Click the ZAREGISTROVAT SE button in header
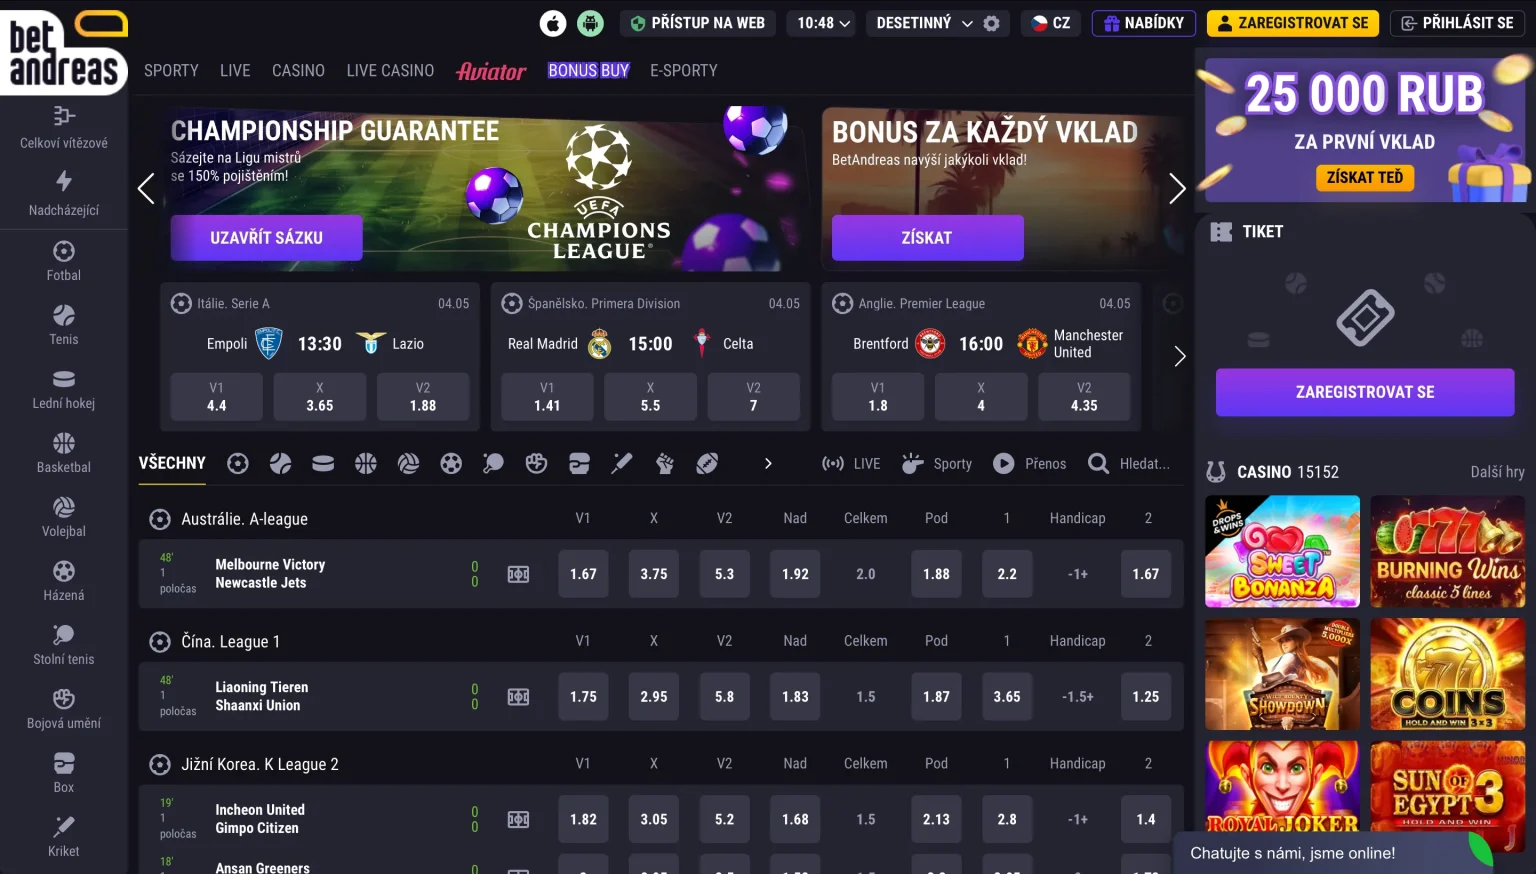 (x=1293, y=23)
